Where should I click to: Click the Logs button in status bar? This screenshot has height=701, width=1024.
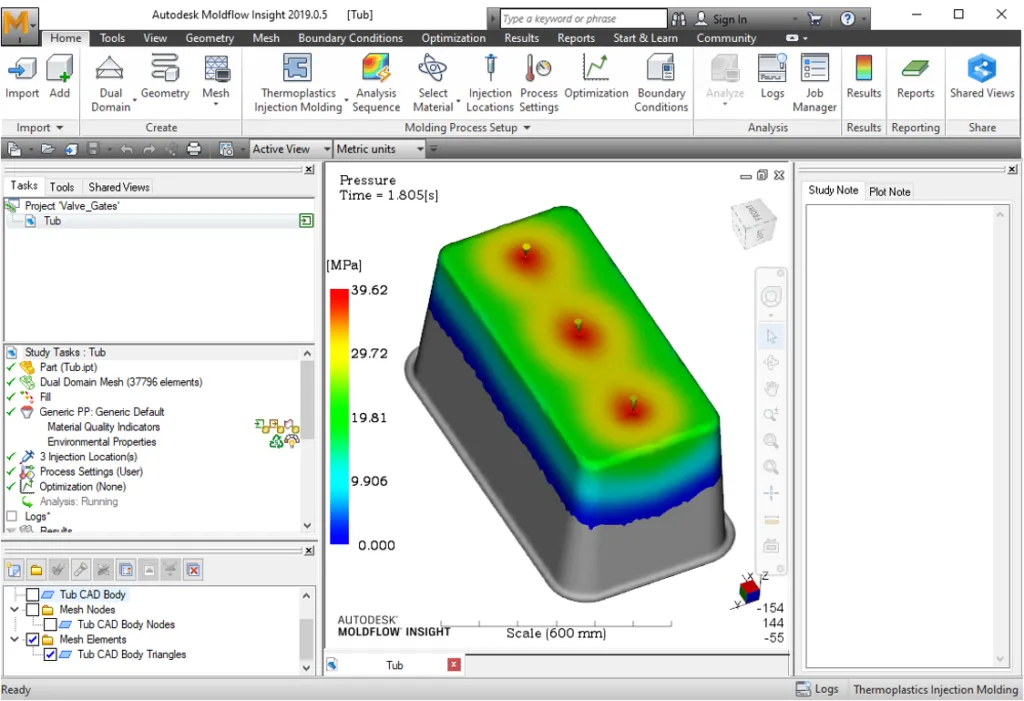pyautogui.click(x=817, y=689)
